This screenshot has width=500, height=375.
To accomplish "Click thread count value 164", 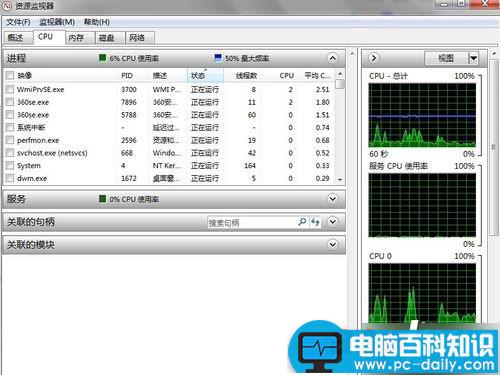I will pyautogui.click(x=250, y=165).
